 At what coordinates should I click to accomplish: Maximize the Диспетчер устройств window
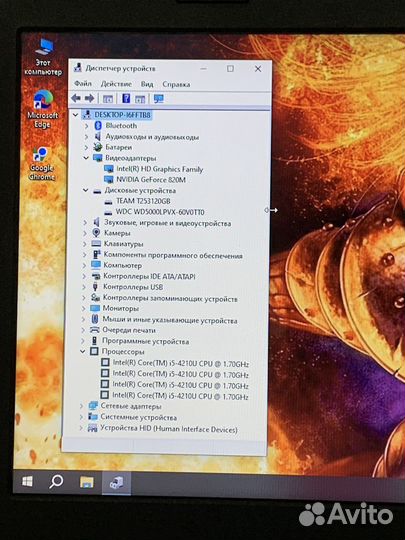point(230,69)
